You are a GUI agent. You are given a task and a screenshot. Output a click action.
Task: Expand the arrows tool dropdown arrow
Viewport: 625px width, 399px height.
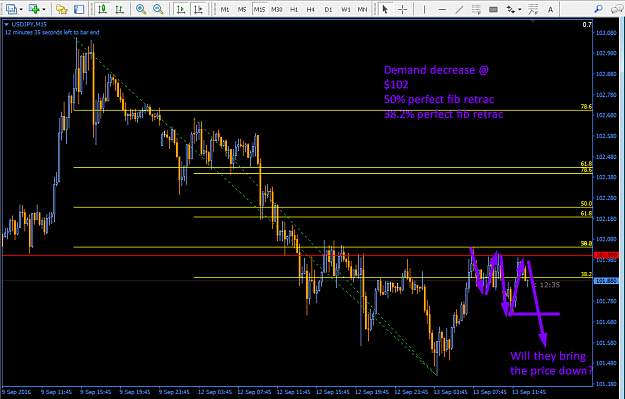click(520, 9)
